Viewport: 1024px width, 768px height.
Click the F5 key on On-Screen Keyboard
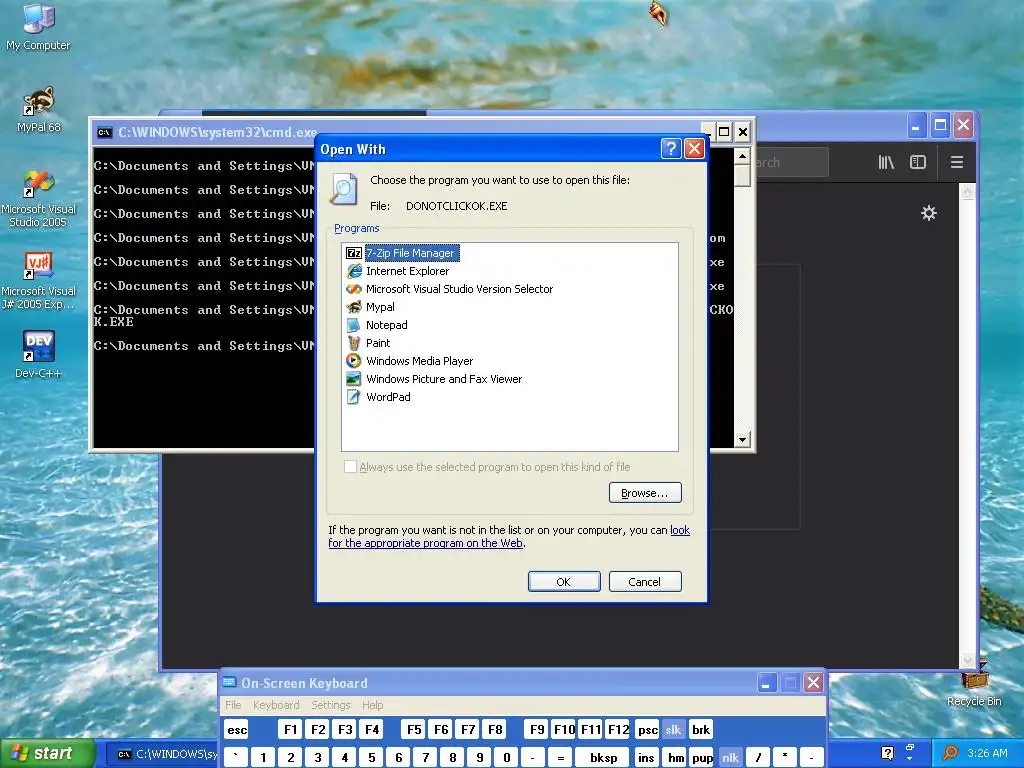pyautogui.click(x=414, y=729)
